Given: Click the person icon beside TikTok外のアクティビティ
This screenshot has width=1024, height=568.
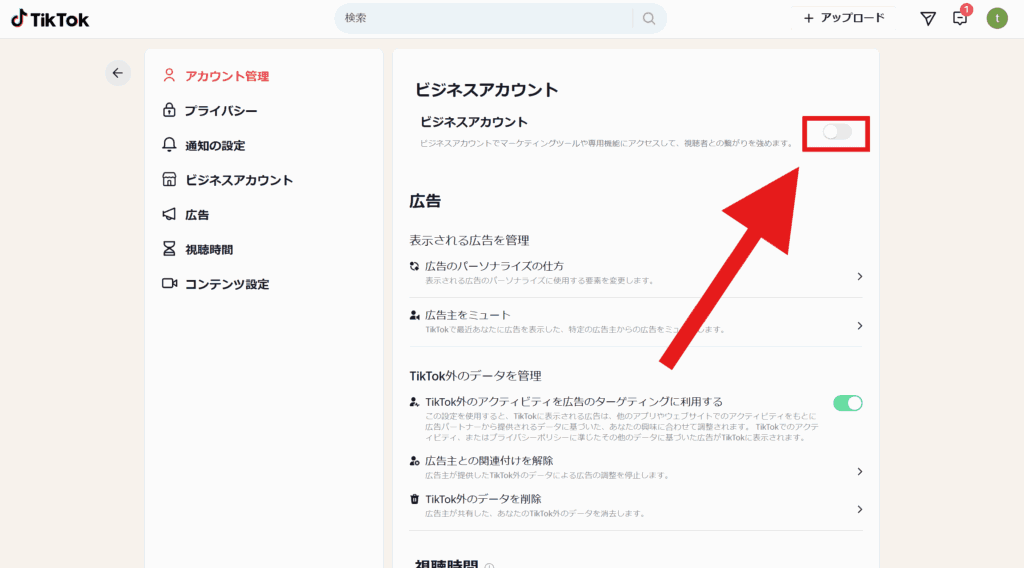Looking at the screenshot, I should coord(414,402).
